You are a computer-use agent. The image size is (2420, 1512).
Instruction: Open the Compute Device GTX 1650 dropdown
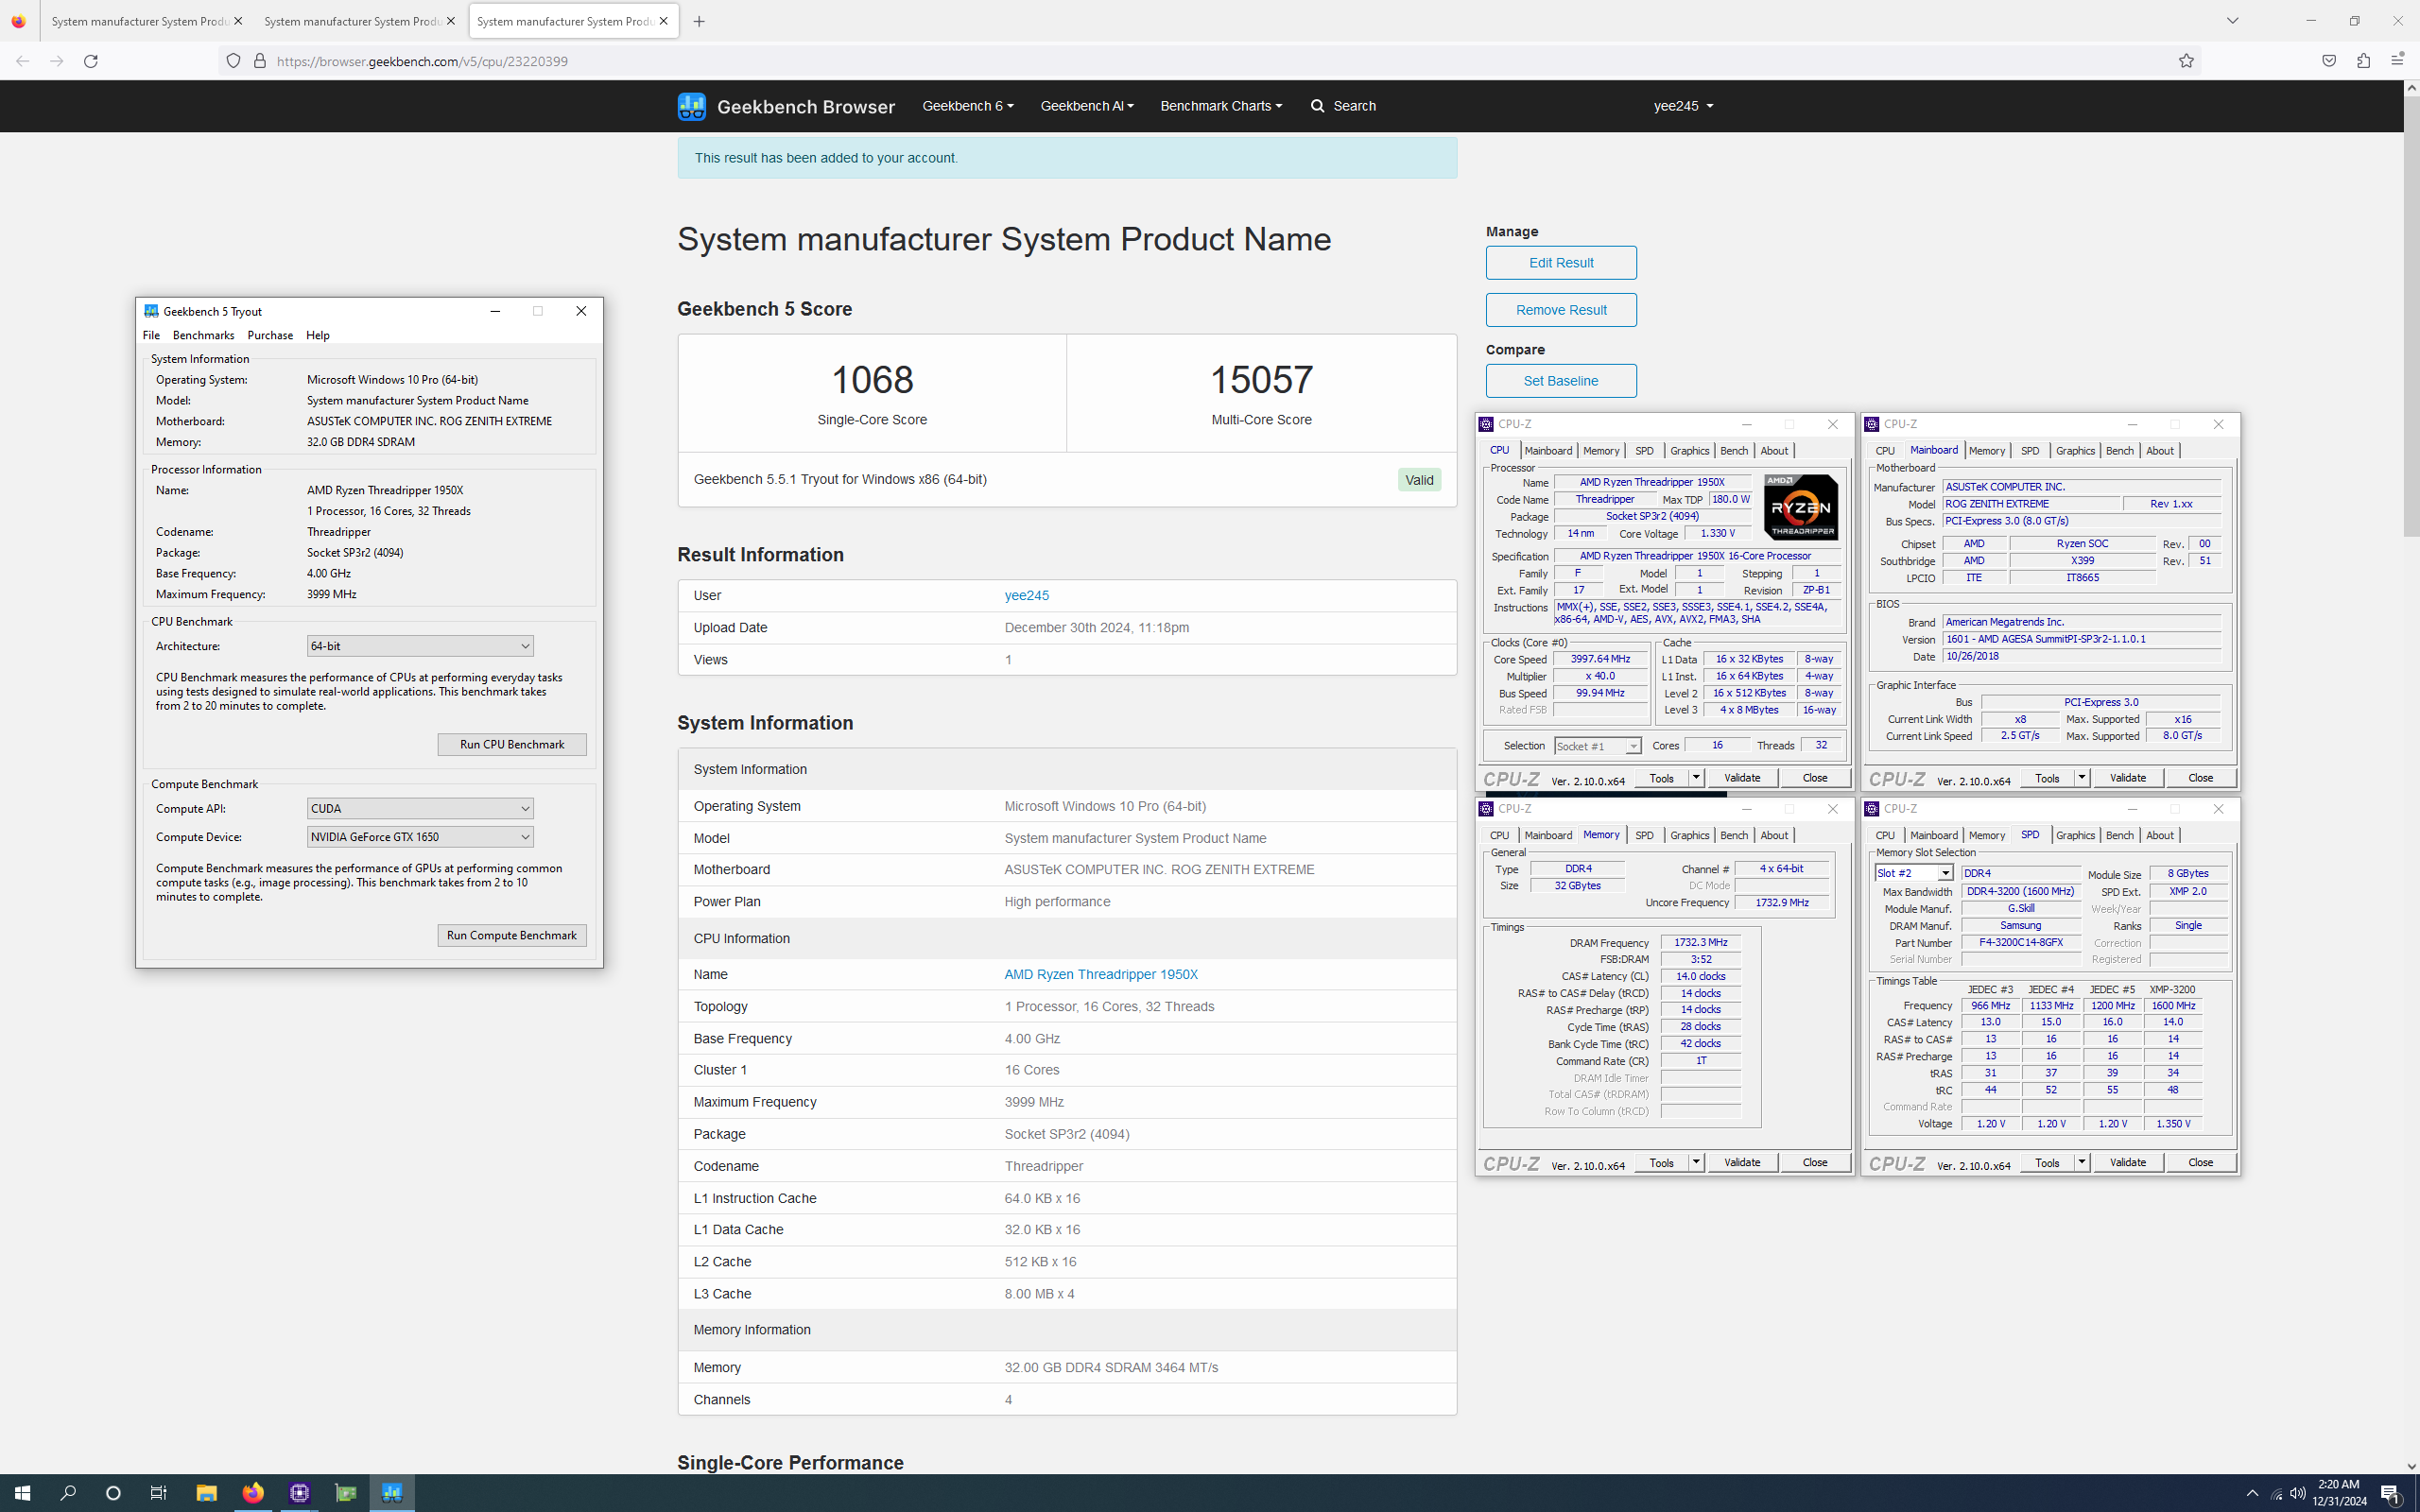tap(419, 837)
